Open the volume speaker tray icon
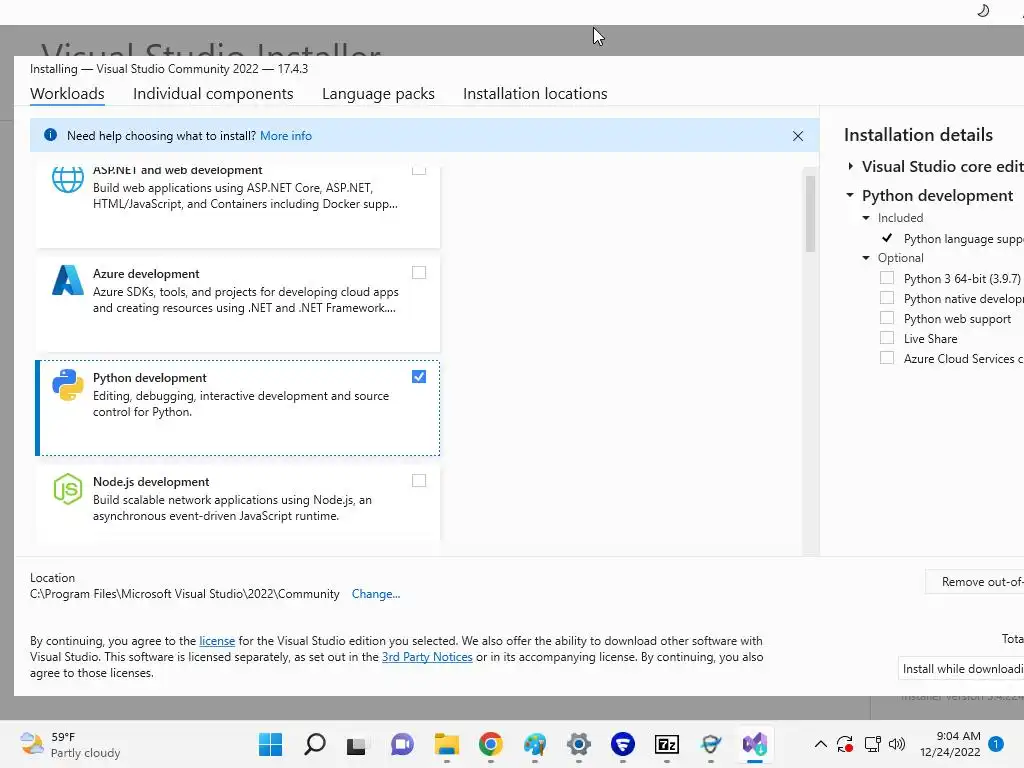Screen dimensions: 1024x768 [897, 744]
